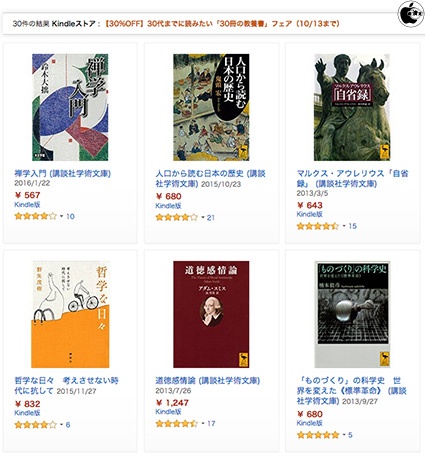
Task: Click the ¥1,247 price of 道徳感情論
Action: tap(172, 403)
